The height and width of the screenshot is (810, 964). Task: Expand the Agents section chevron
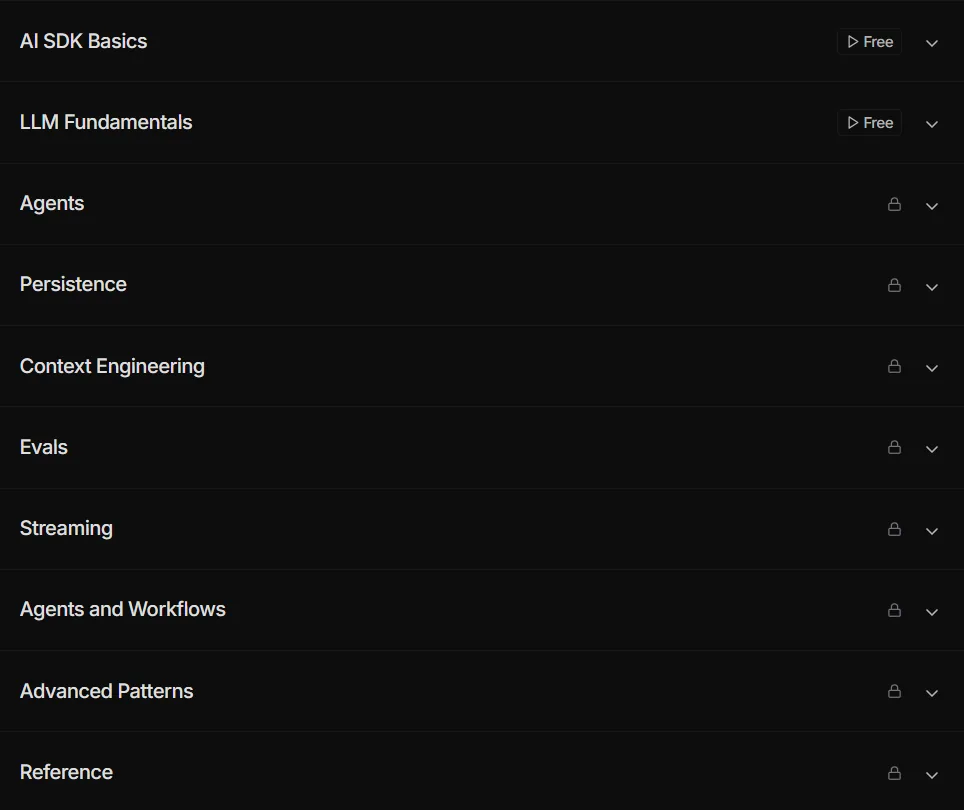[932, 206]
